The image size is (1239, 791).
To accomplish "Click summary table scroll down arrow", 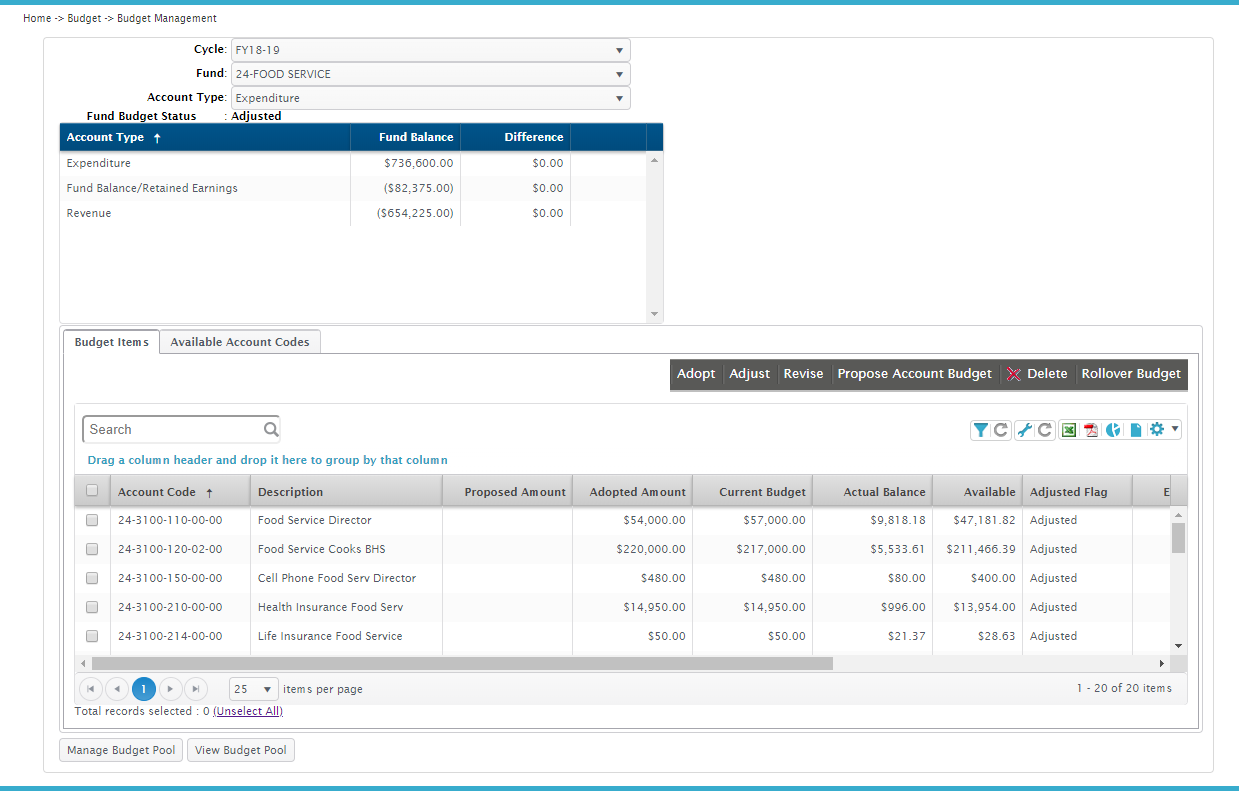I will pos(655,314).
